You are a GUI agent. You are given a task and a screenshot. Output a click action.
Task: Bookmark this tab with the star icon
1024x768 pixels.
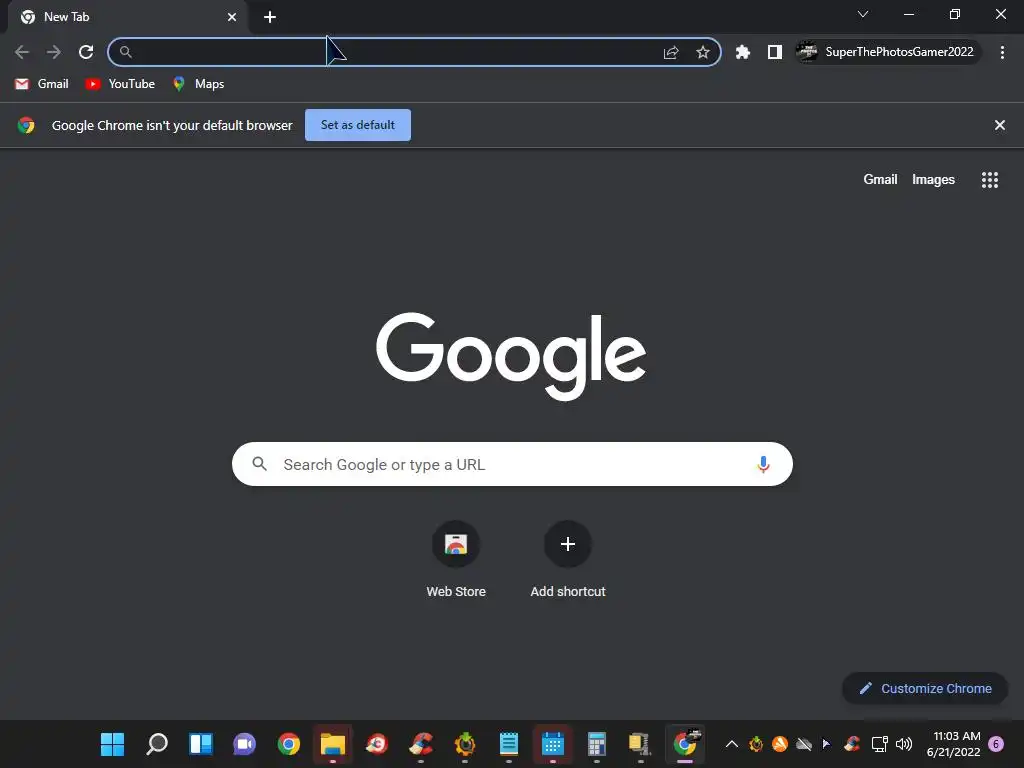click(x=703, y=52)
